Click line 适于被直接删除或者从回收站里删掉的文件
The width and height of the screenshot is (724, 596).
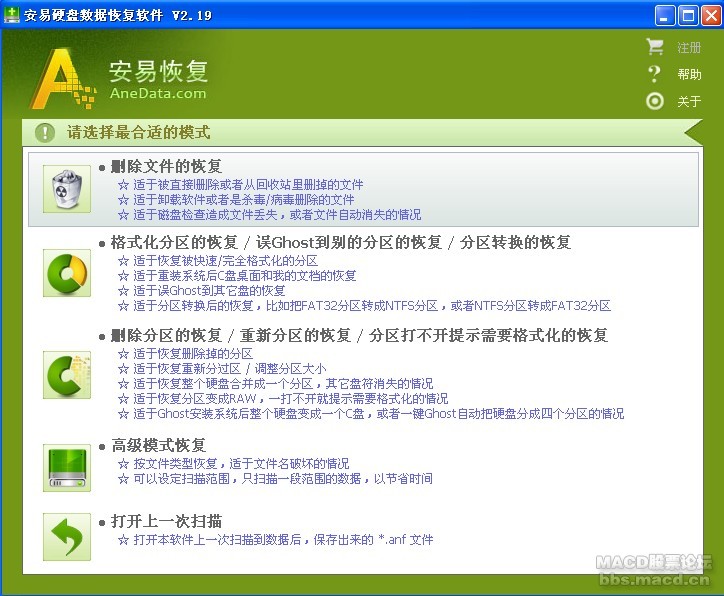coord(248,185)
